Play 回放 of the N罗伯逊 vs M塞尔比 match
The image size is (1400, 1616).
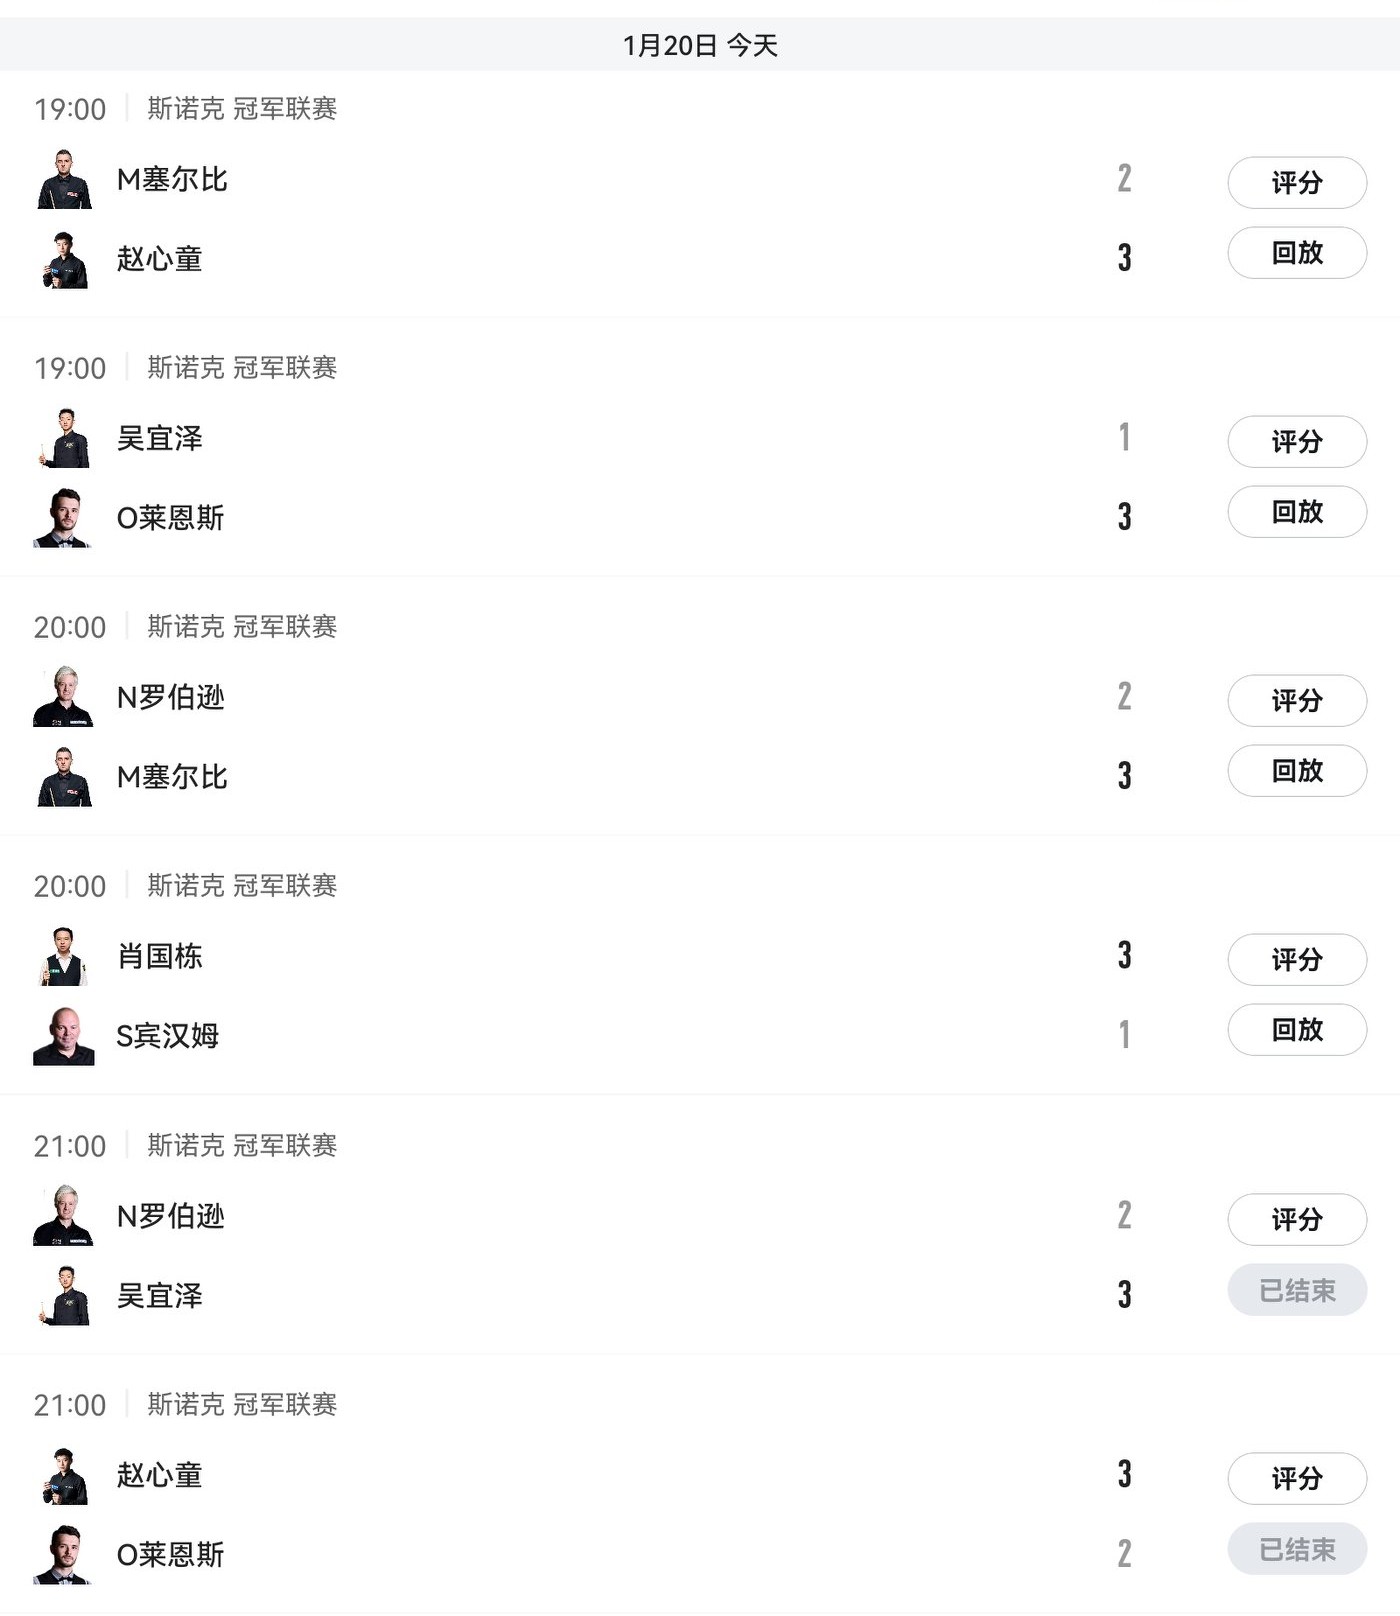1297,771
